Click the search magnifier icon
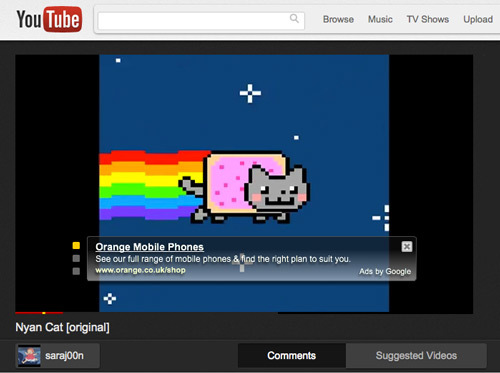Screen dimensions: 500x373 pyautogui.click(x=294, y=18)
